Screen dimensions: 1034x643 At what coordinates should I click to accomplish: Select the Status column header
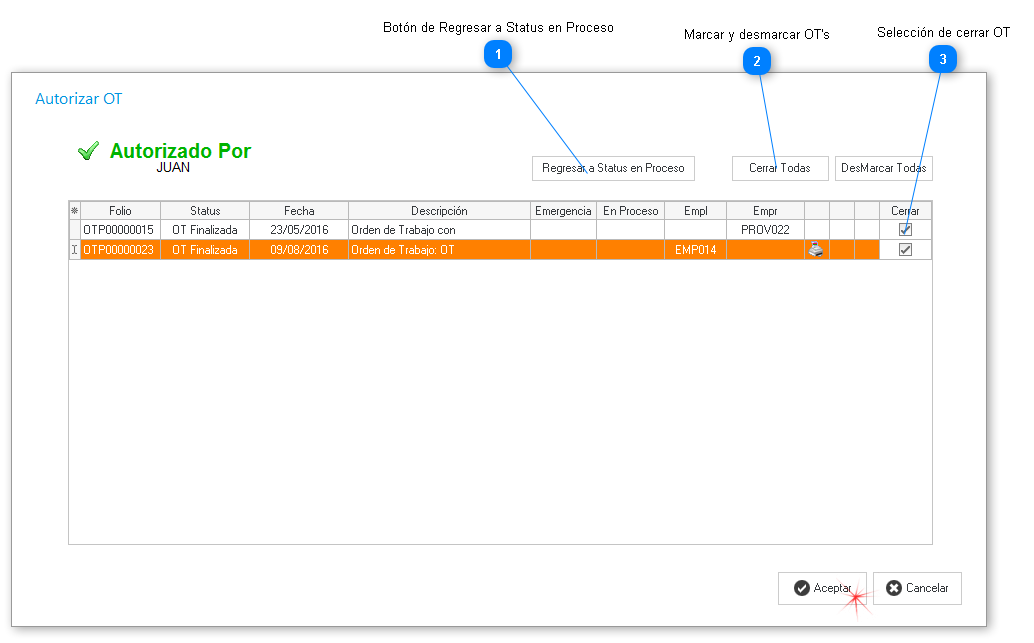click(x=205, y=211)
